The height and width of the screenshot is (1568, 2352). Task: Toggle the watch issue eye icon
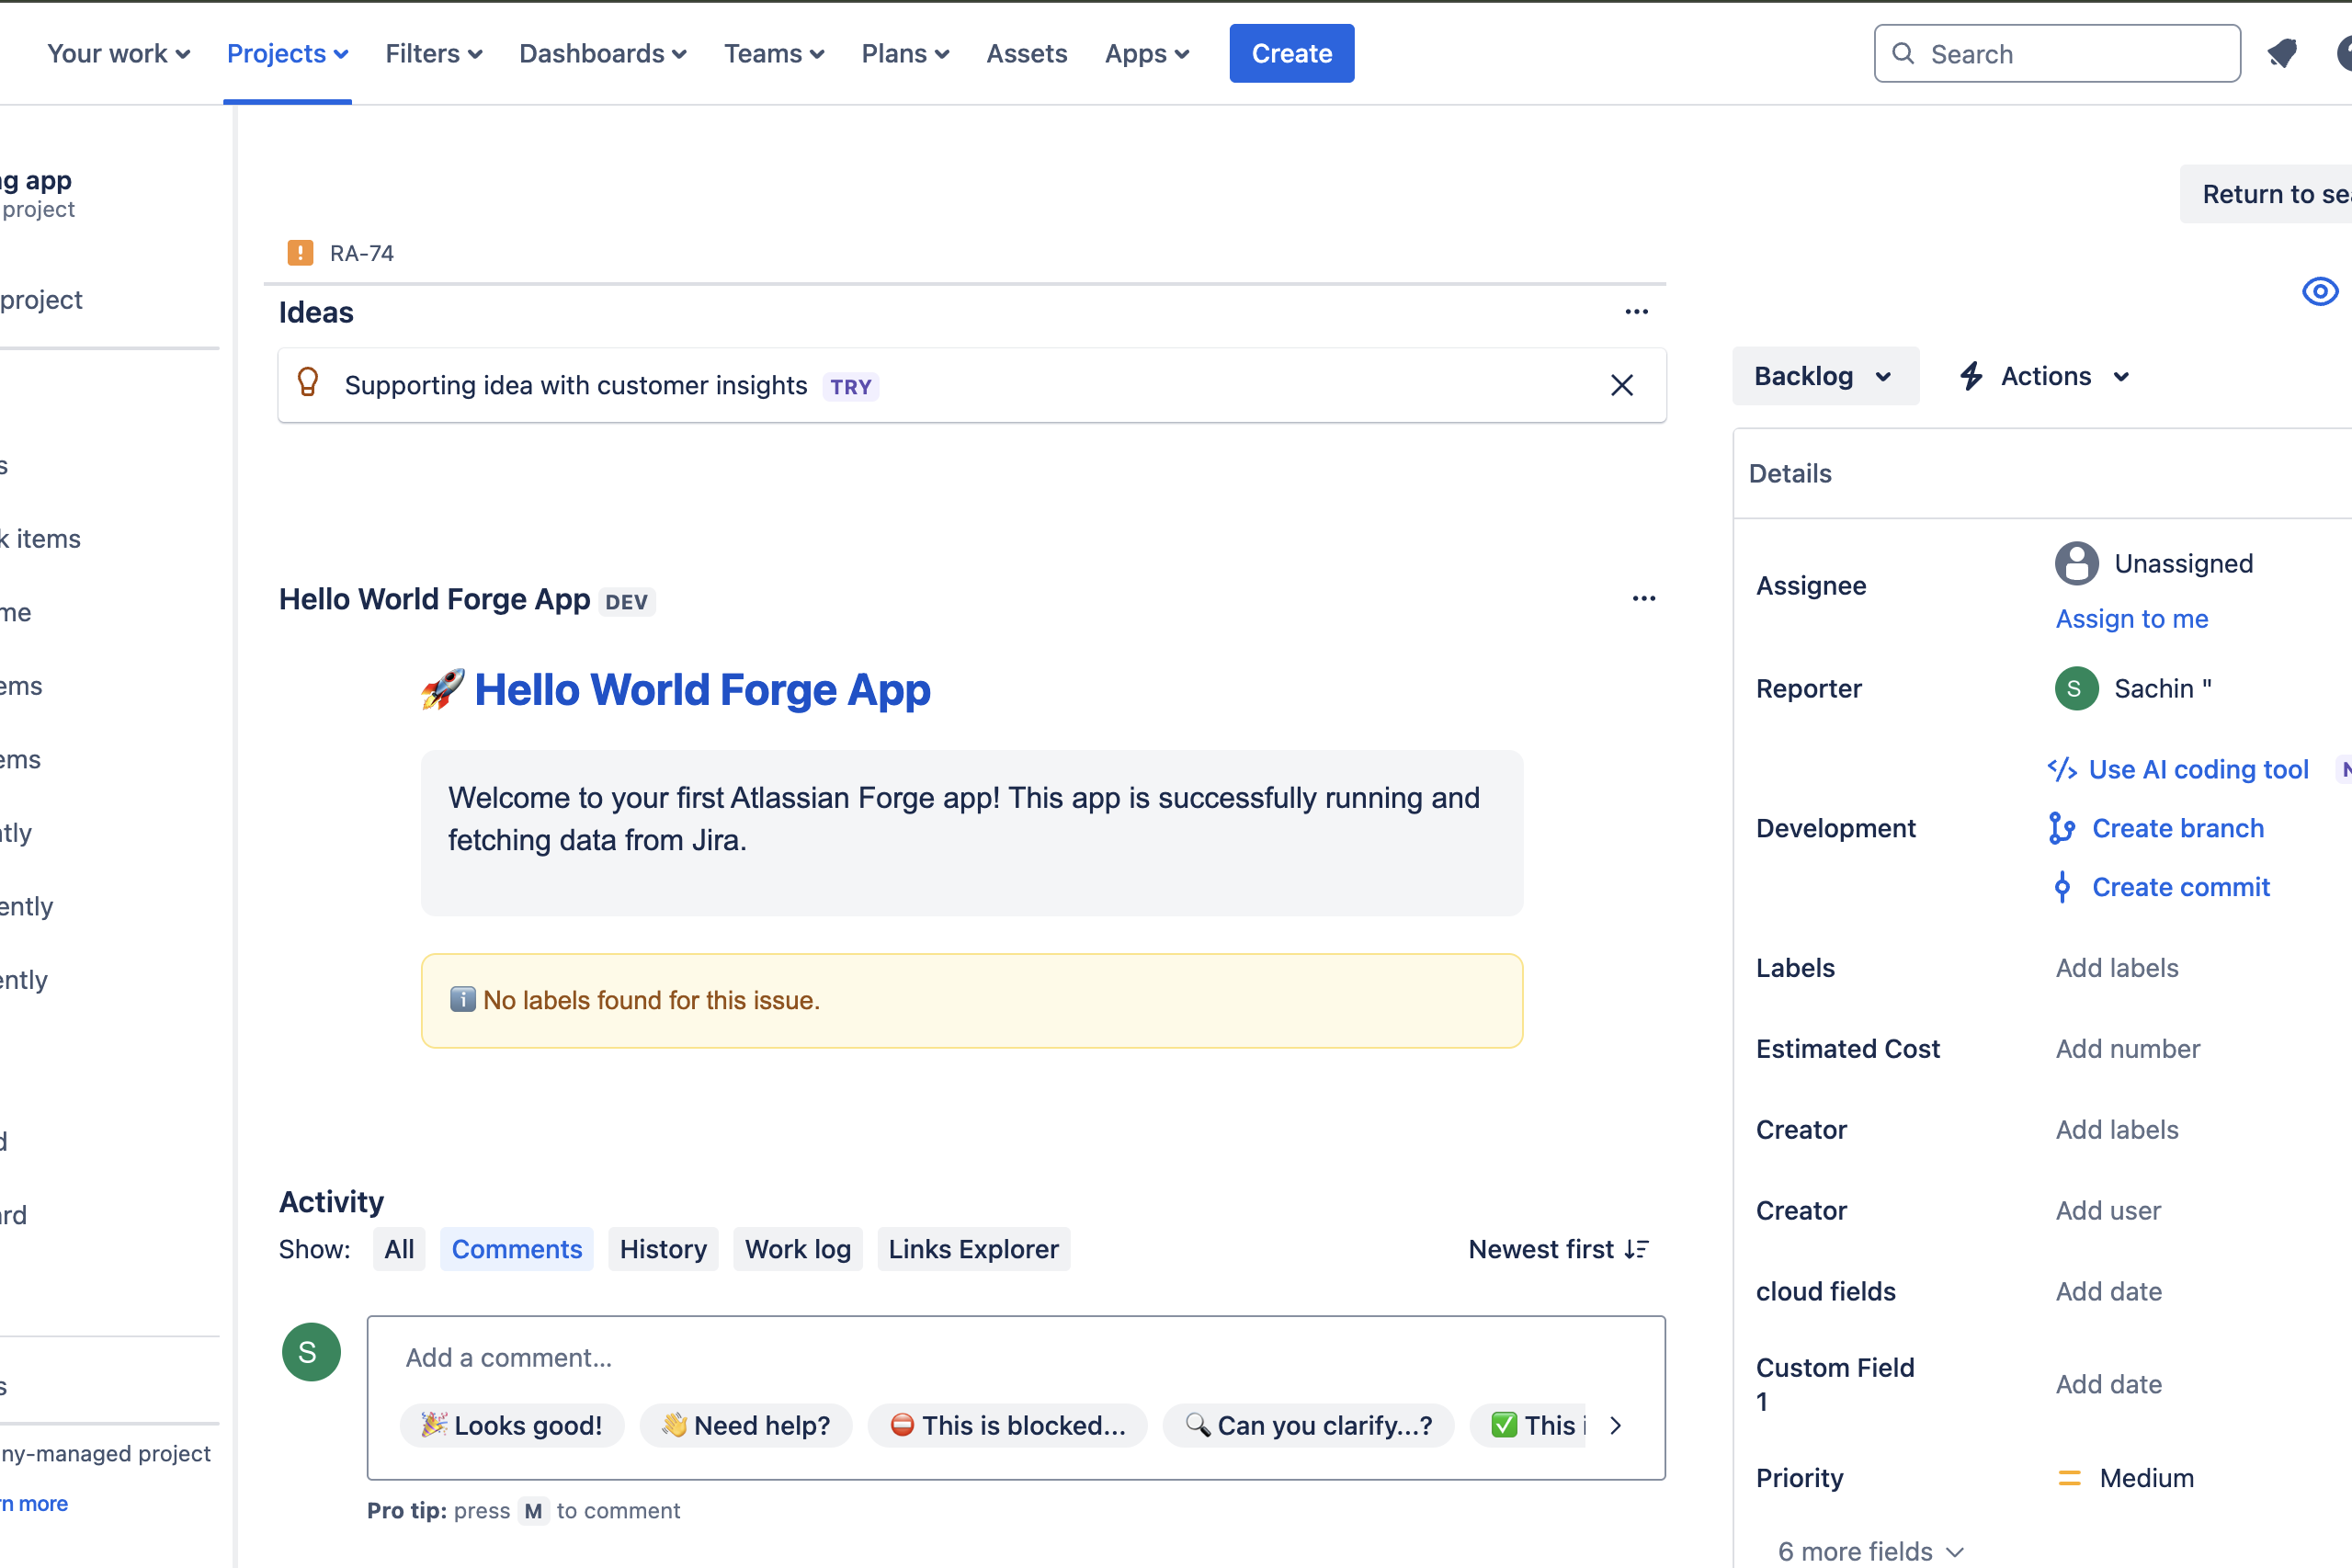point(2319,291)
